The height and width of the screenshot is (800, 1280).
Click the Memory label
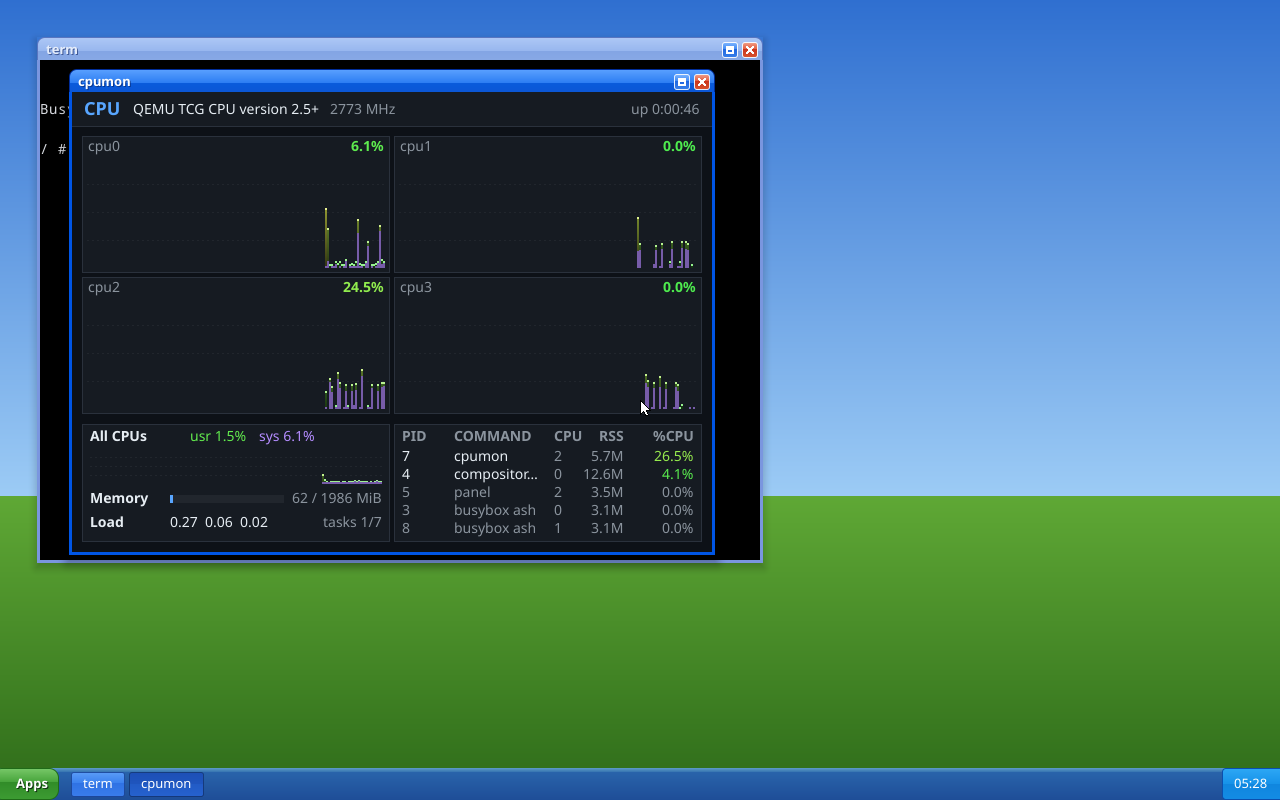tap(119, 498)
